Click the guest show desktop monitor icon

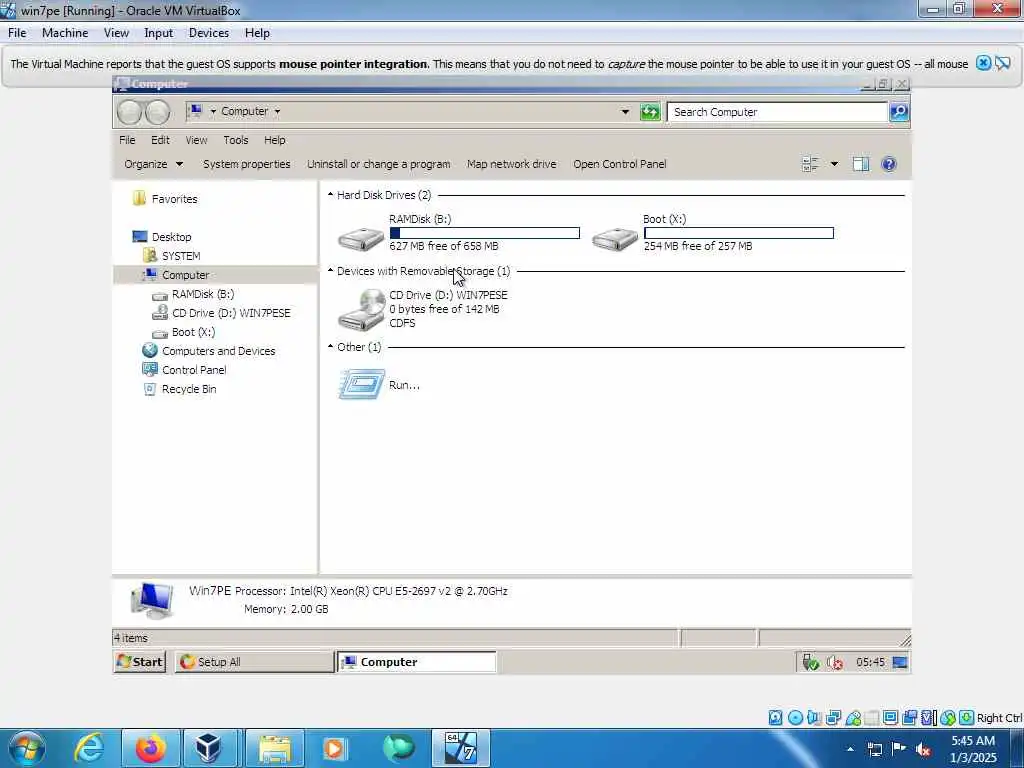(x=900, y=662)
